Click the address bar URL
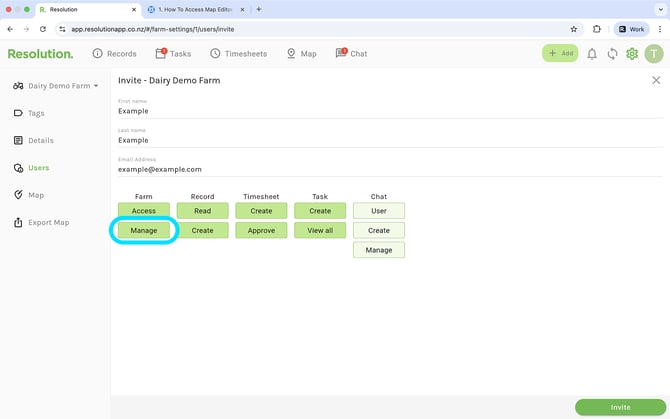The height and width of the screenshot is (419, 670). click(153, 29)
